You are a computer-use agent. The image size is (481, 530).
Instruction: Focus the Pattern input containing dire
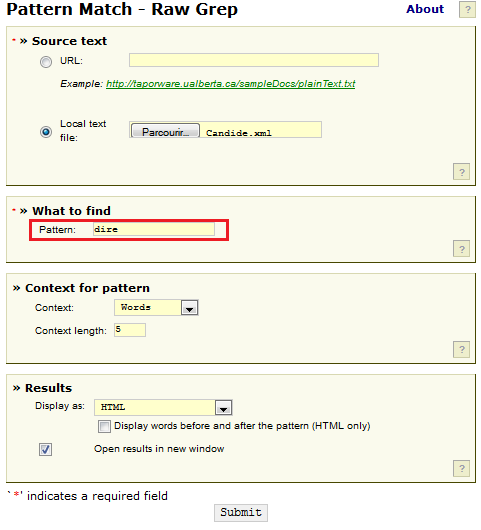tap(154, 229)
